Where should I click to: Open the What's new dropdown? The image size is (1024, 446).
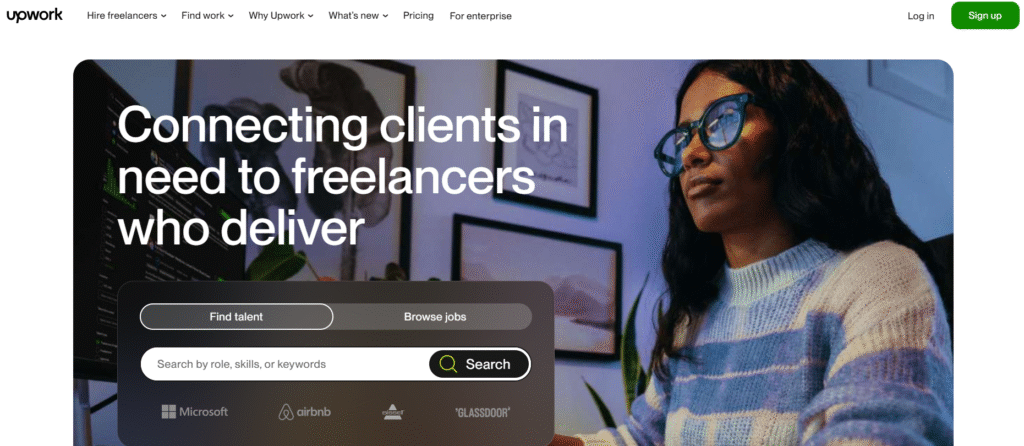(358, 16)
